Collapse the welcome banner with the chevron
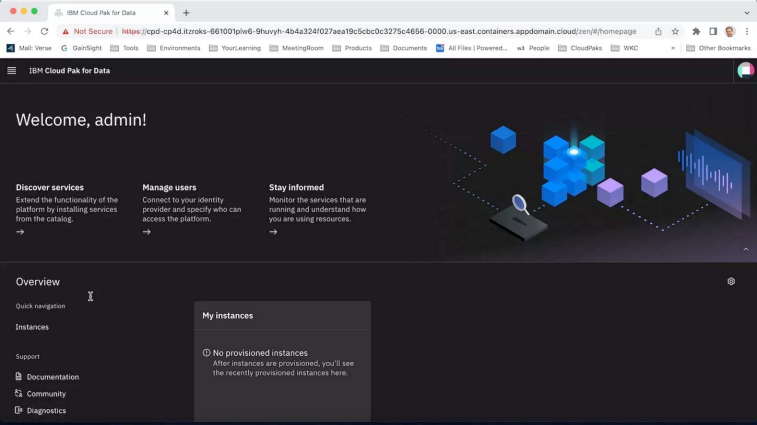Viewport: 757px width, 425px height. (746, 249)
